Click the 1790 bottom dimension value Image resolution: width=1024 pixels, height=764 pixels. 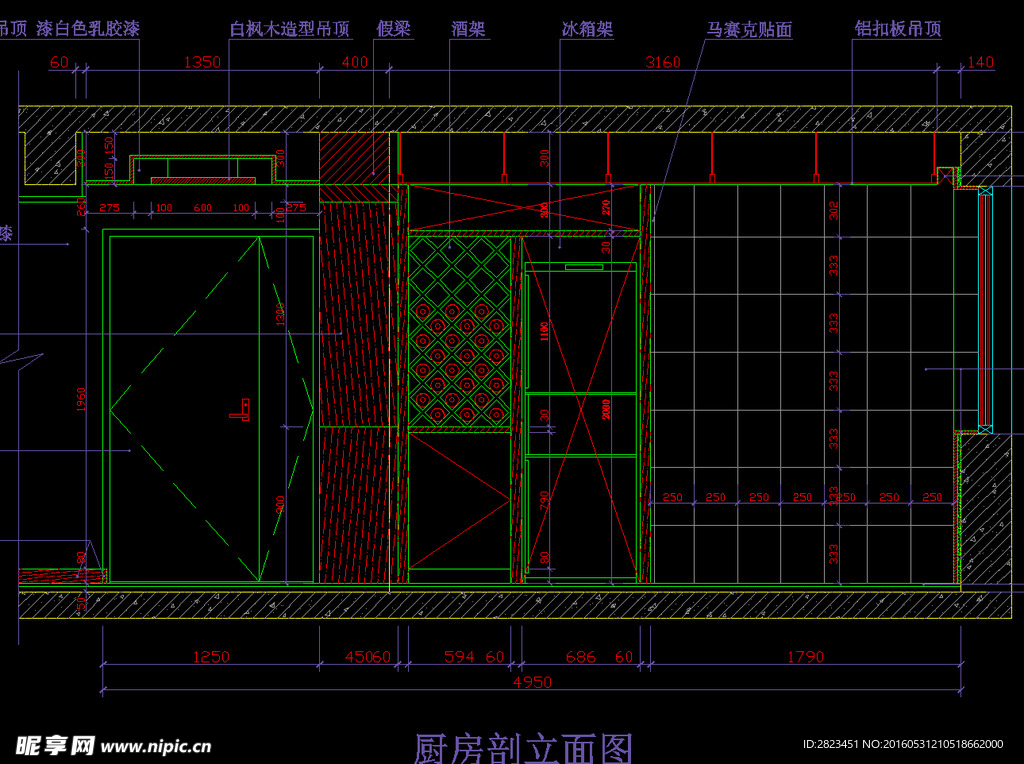tap(805, 657)
